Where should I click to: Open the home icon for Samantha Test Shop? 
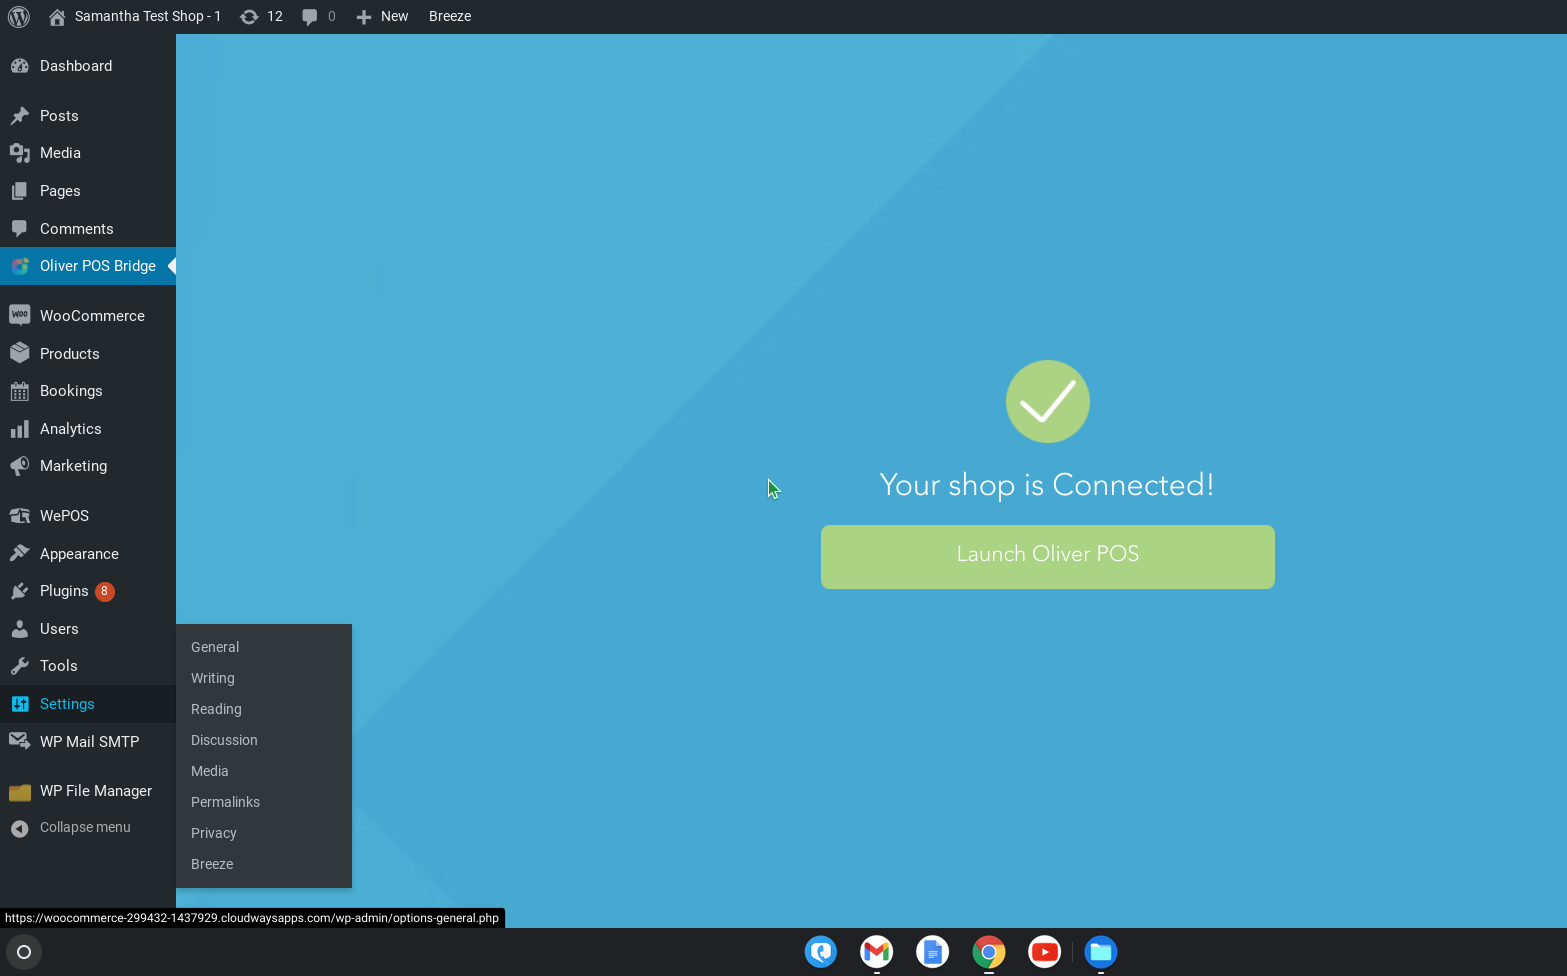pos(57,17)
